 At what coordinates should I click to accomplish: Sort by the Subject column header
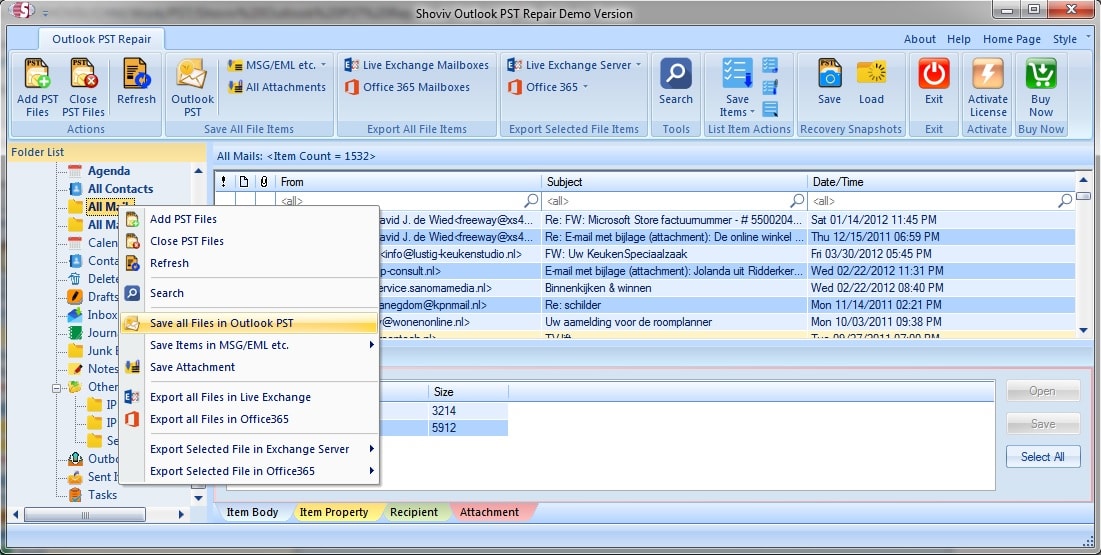pos(675,181)
